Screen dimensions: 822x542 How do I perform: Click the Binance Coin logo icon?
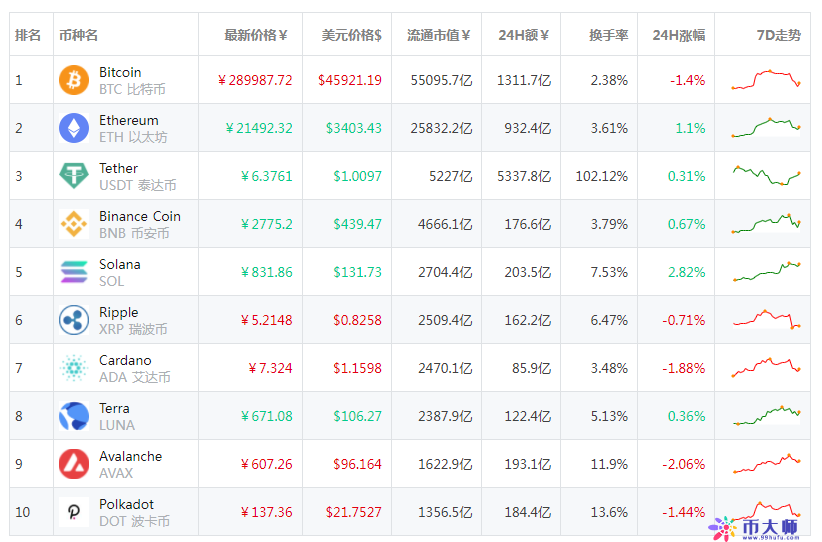pos(74,224)
